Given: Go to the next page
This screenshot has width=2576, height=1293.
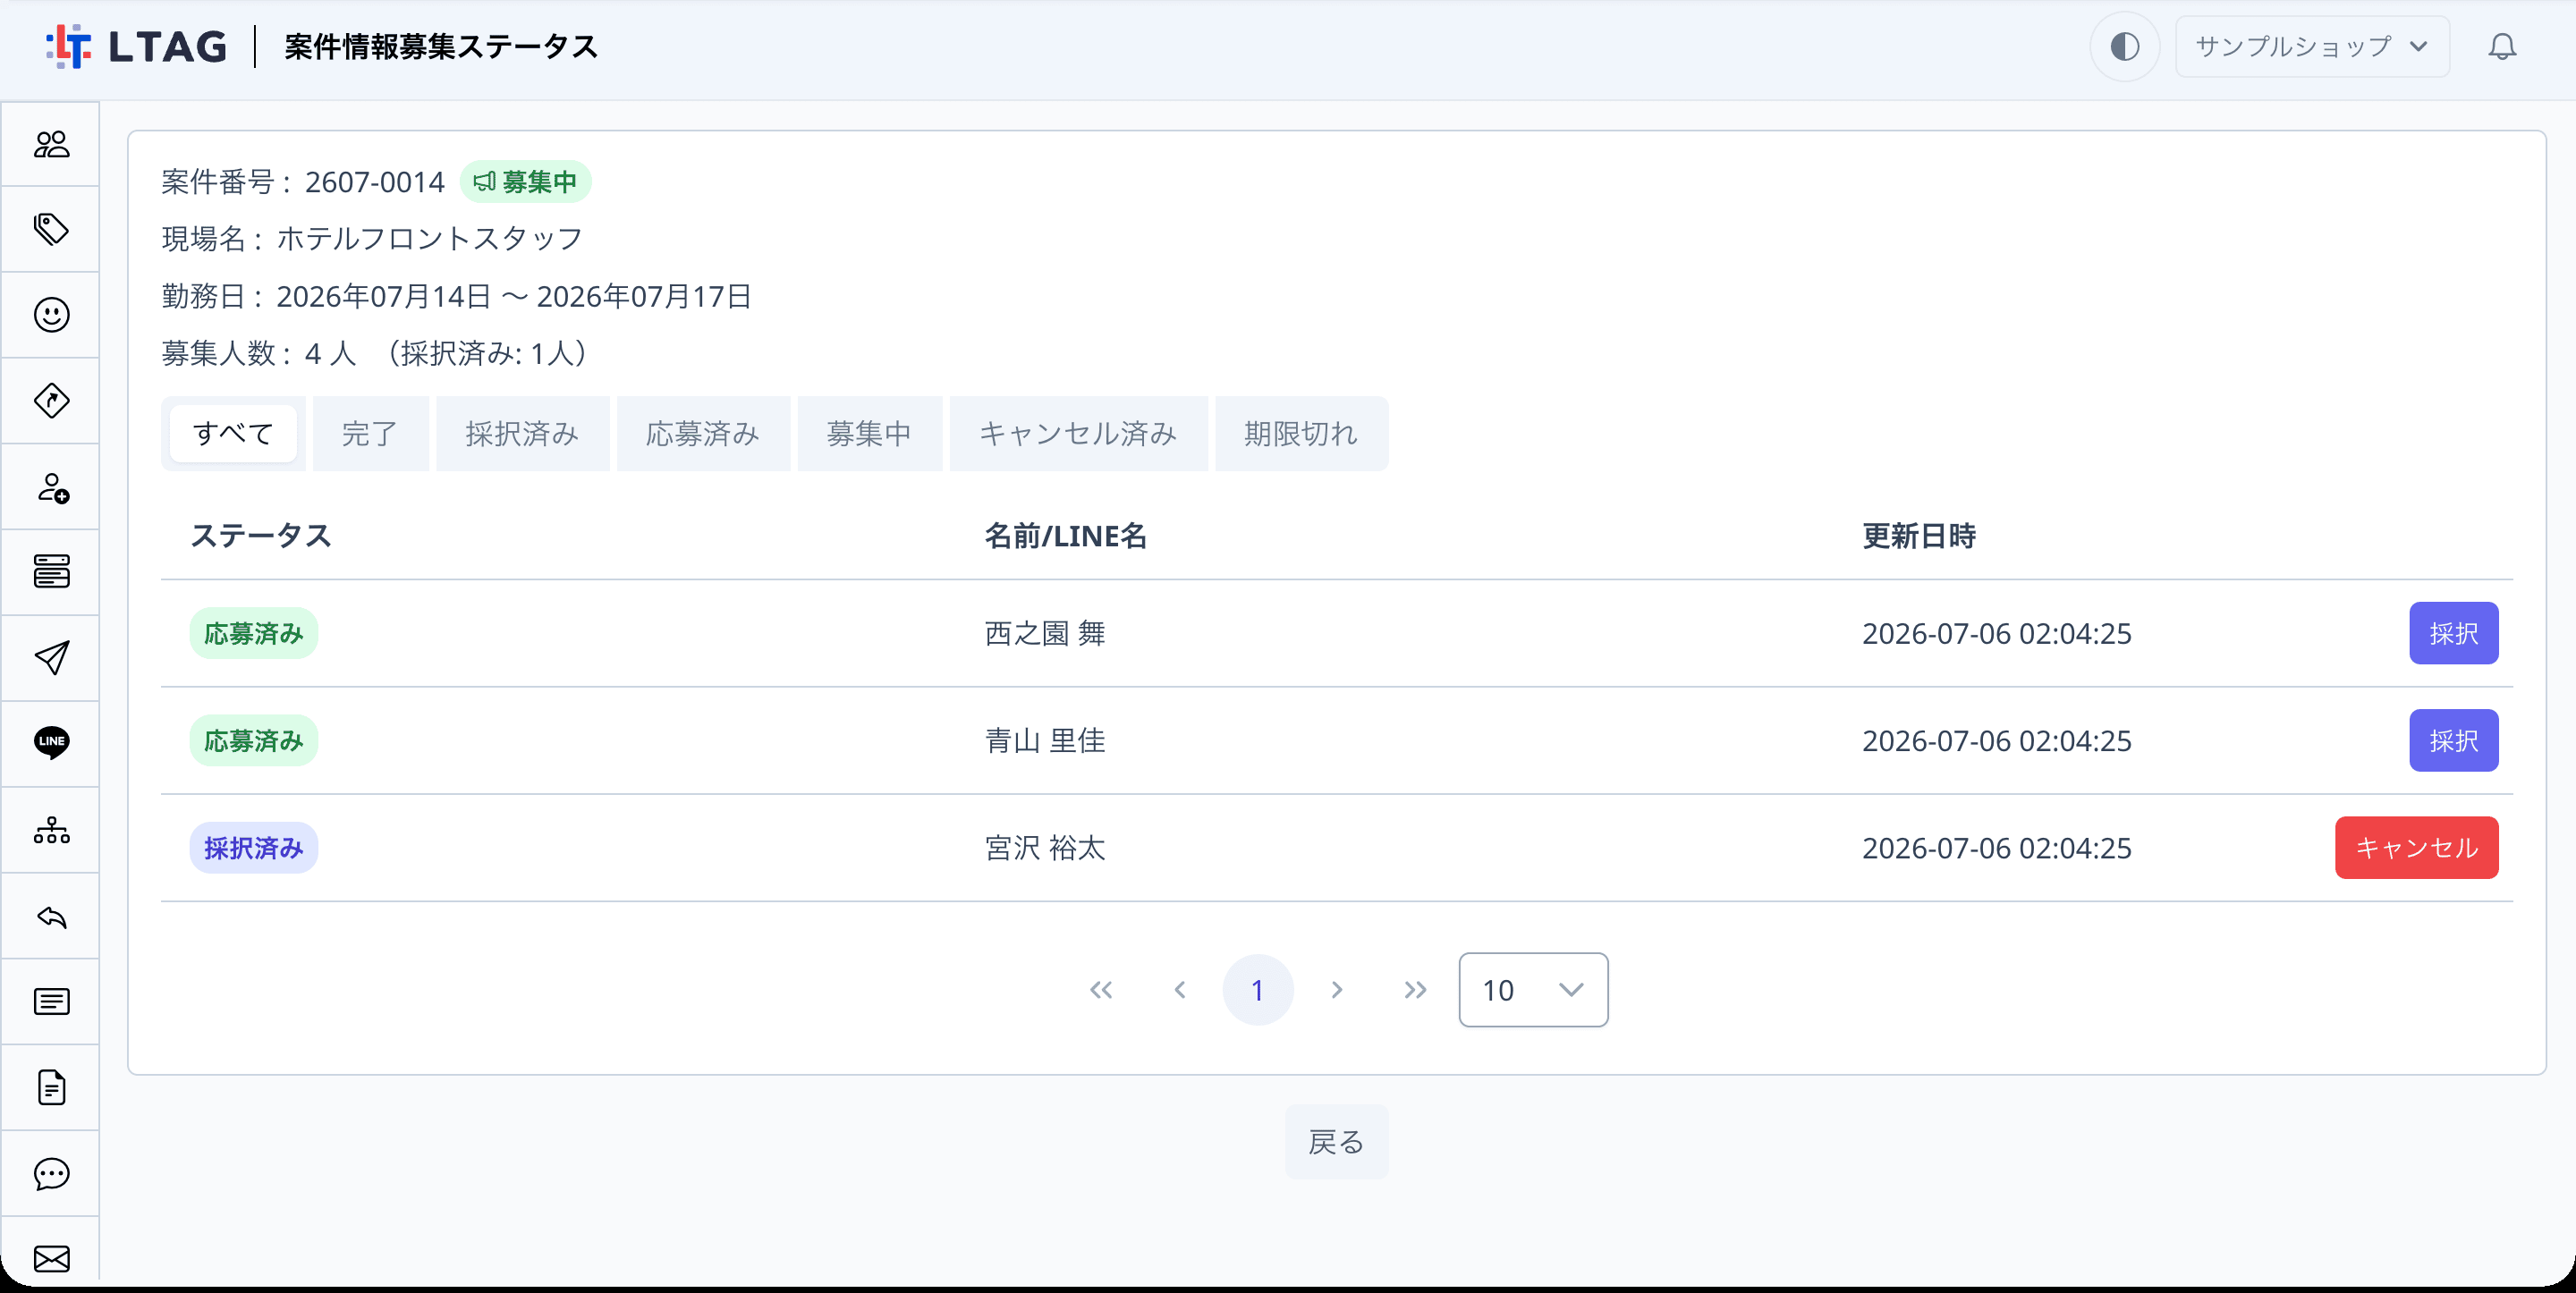Looking at the screenshot, I should click(1336, 990).
